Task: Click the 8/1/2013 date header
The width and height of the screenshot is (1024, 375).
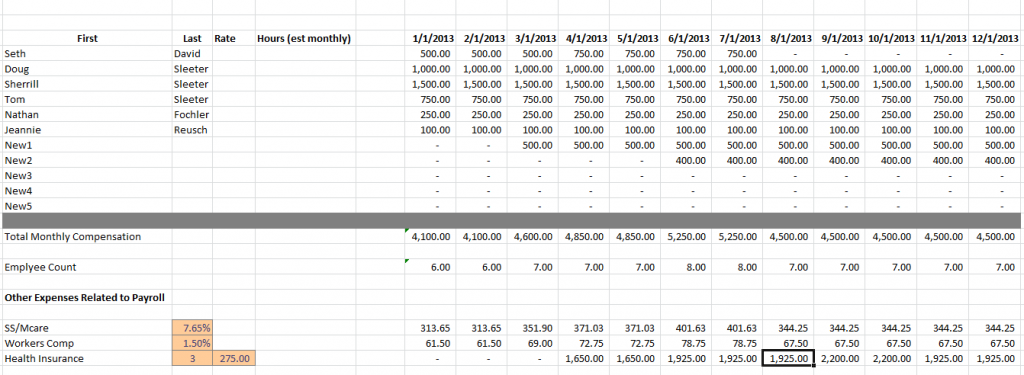Action: point(788,39)
